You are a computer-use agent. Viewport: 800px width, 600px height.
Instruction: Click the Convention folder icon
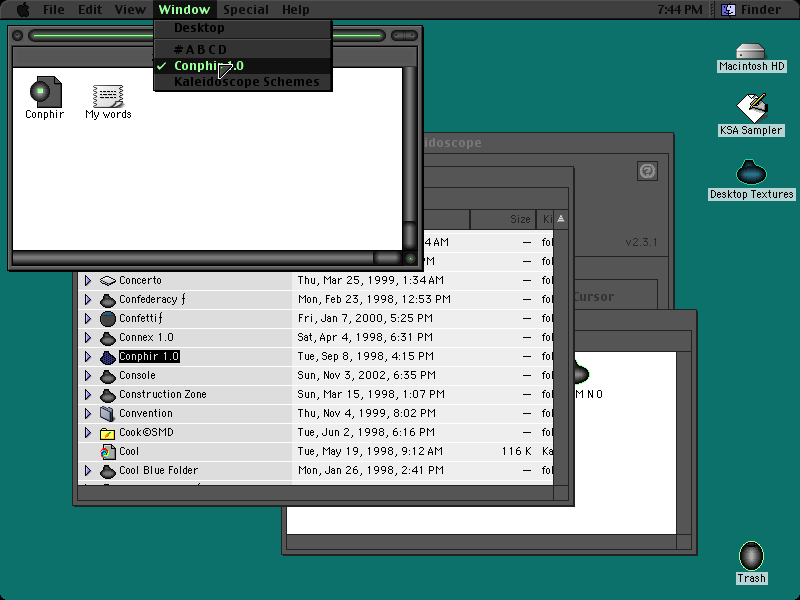coord(108,414)
